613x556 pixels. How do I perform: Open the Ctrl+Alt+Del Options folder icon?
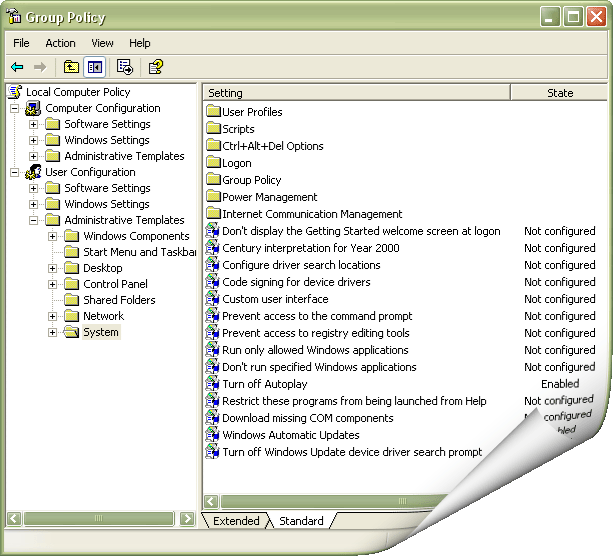coord(213,145)
